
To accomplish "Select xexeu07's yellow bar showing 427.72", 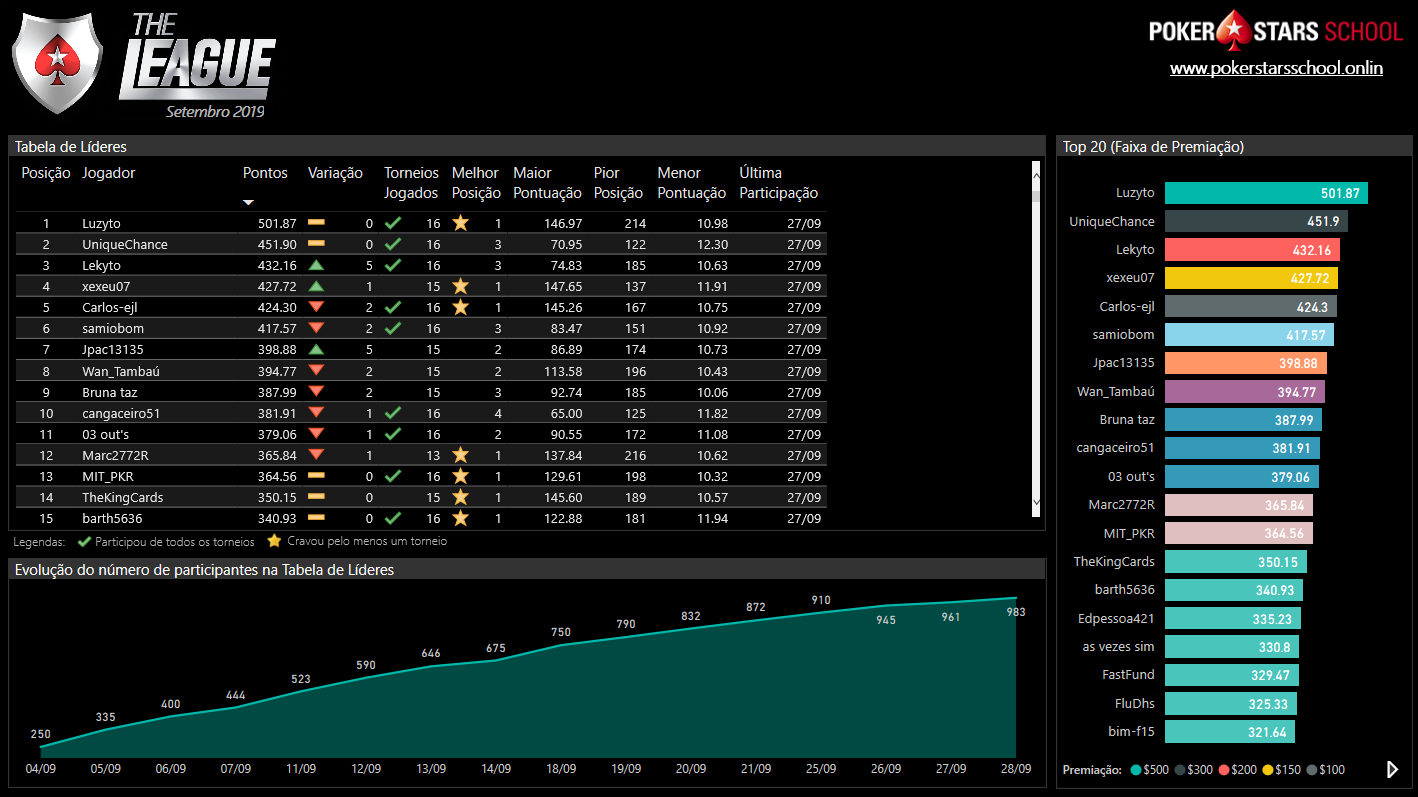I will [x=1251, y=278].
